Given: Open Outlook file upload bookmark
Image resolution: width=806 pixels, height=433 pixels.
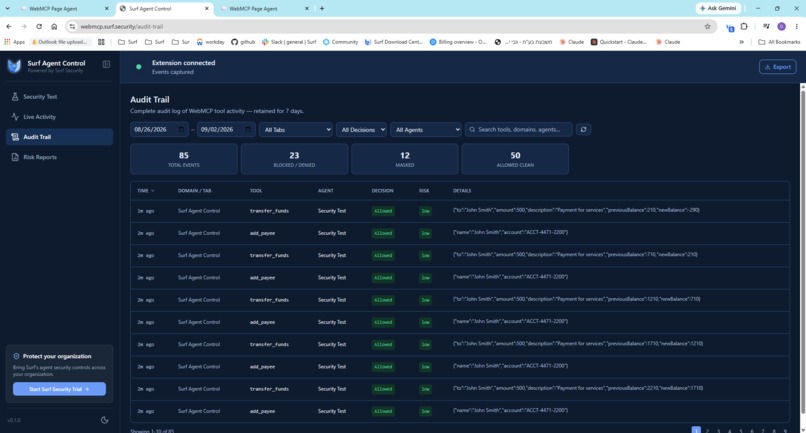Looking at the screenshot, I should [x=59, y=42].
